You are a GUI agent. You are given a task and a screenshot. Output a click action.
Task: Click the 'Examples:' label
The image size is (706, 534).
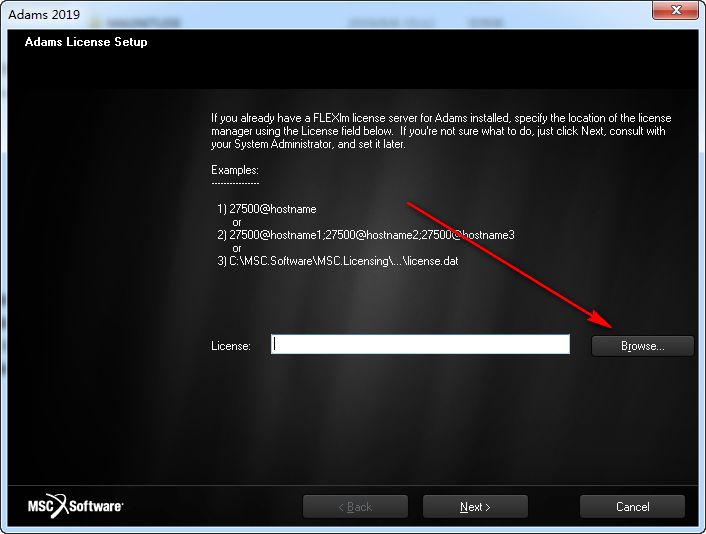(x=235, y=170)
